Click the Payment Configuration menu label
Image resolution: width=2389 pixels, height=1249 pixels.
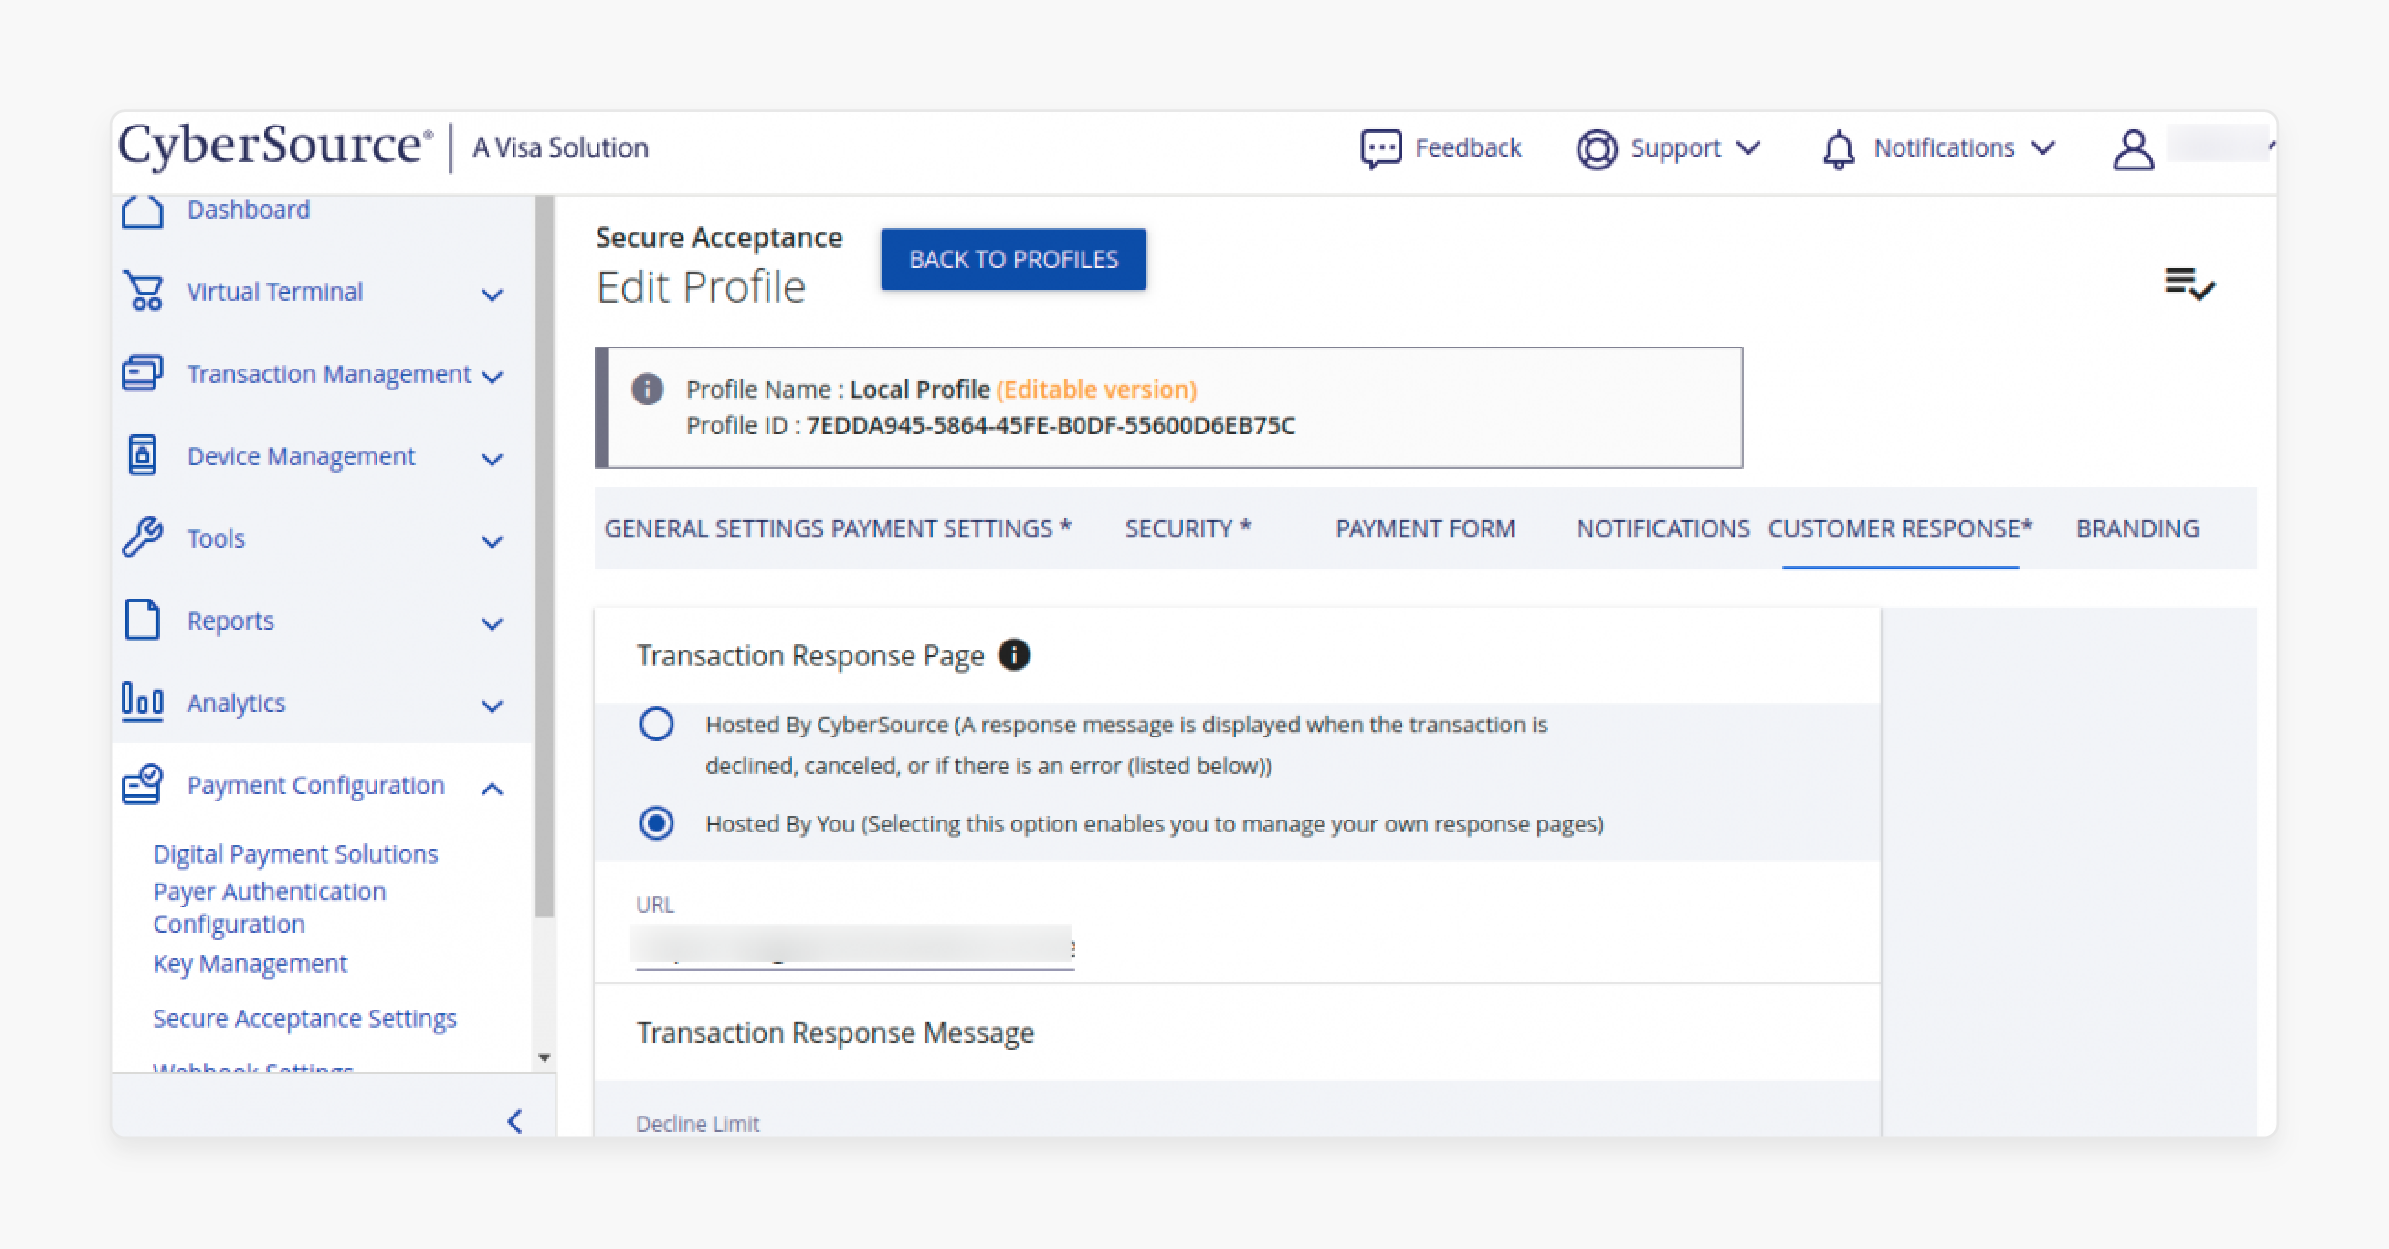click(x=316, y=786)
